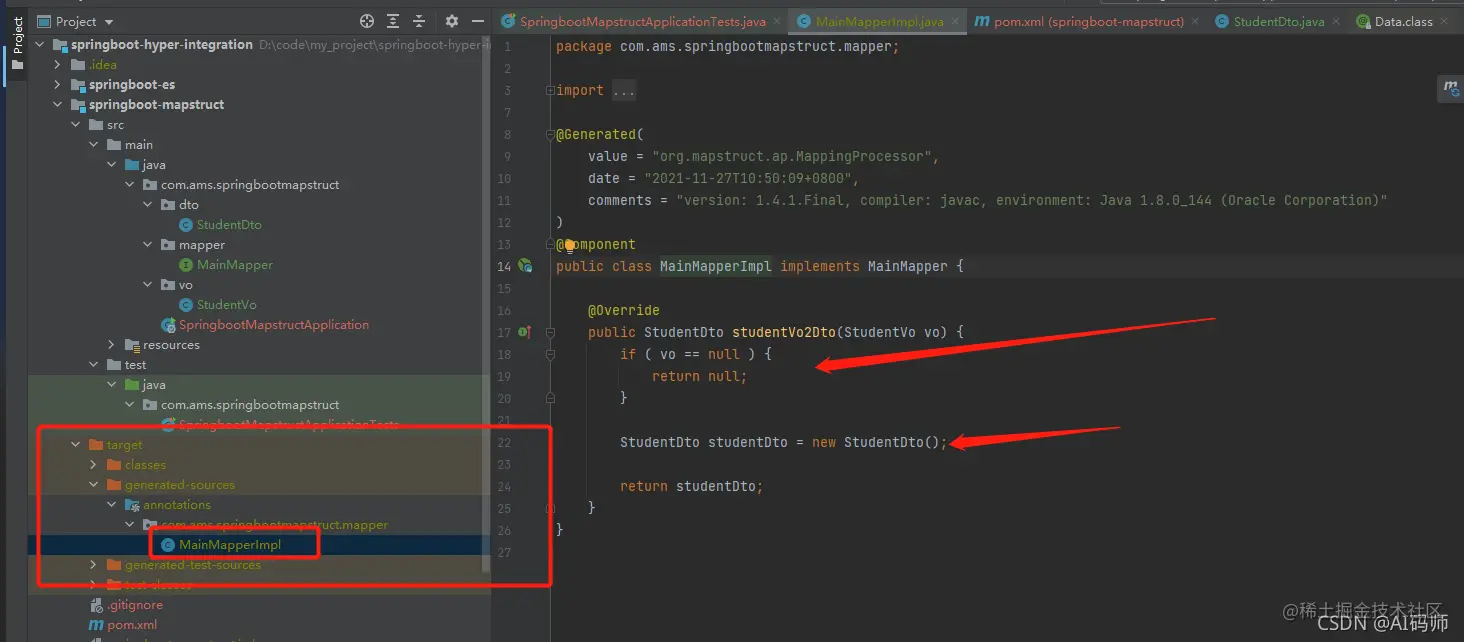Toggle code folding at the if block on line 18

click(549, 354)
